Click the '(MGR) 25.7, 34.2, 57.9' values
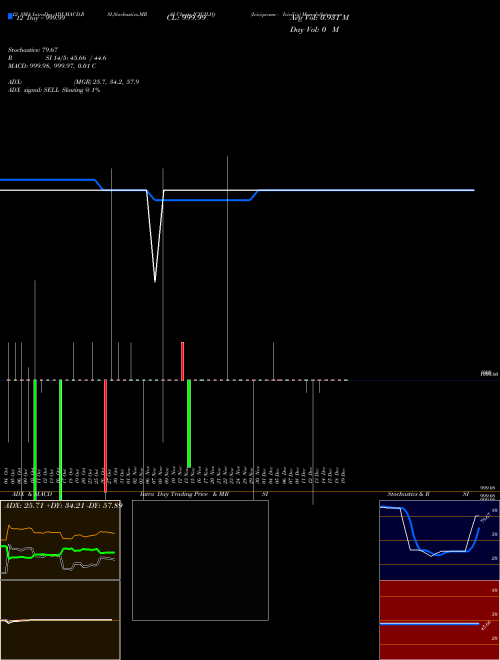The image size is (500, 660). tap(106, 82)
